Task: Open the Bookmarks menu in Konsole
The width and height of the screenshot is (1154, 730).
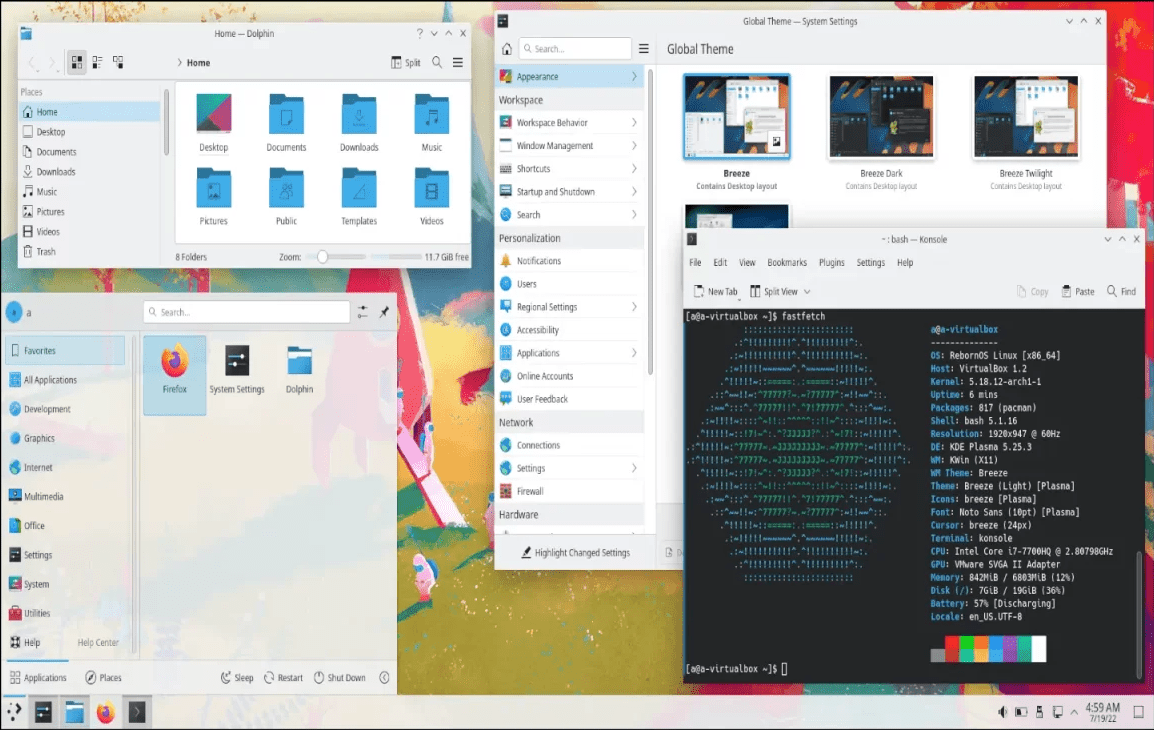Action: coord(787,263)
